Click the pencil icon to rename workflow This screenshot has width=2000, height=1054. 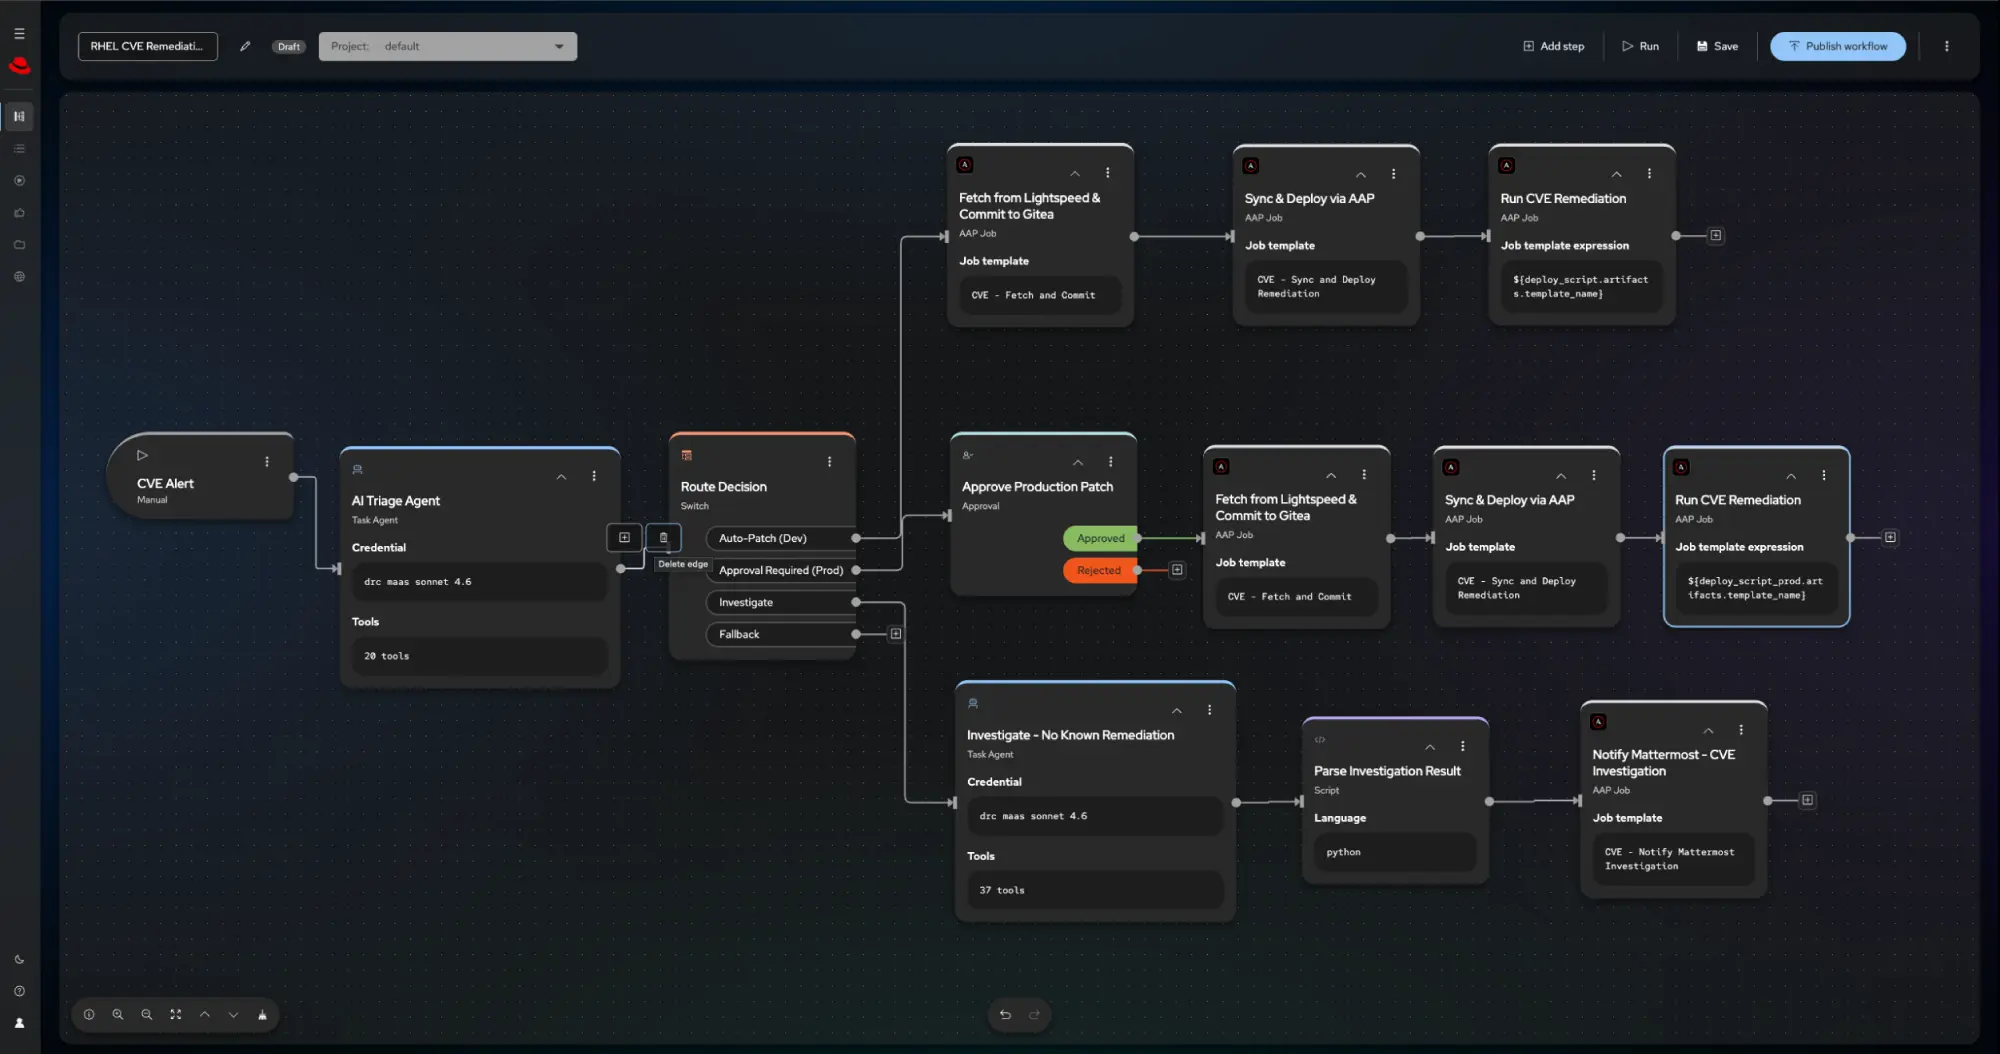tap(245, 46)
